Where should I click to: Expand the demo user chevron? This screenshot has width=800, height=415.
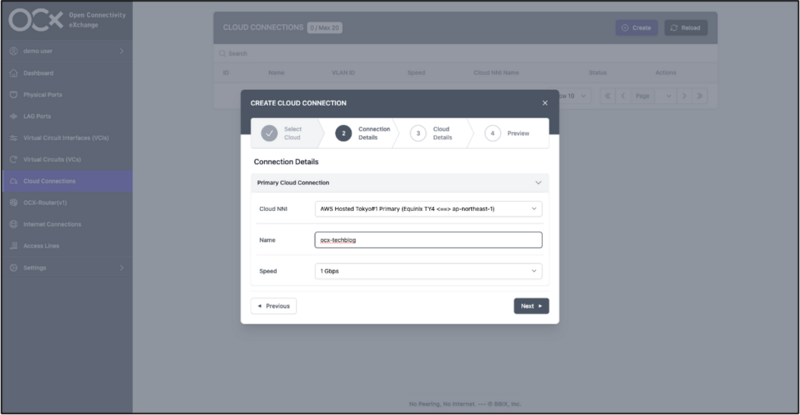point(121,51)
